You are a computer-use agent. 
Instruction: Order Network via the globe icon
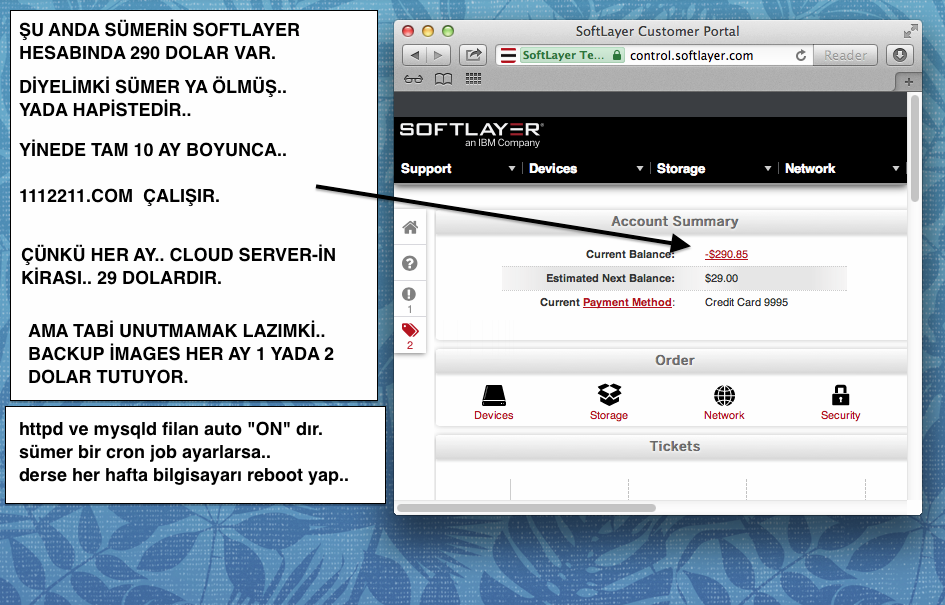[x=724, y=395]
